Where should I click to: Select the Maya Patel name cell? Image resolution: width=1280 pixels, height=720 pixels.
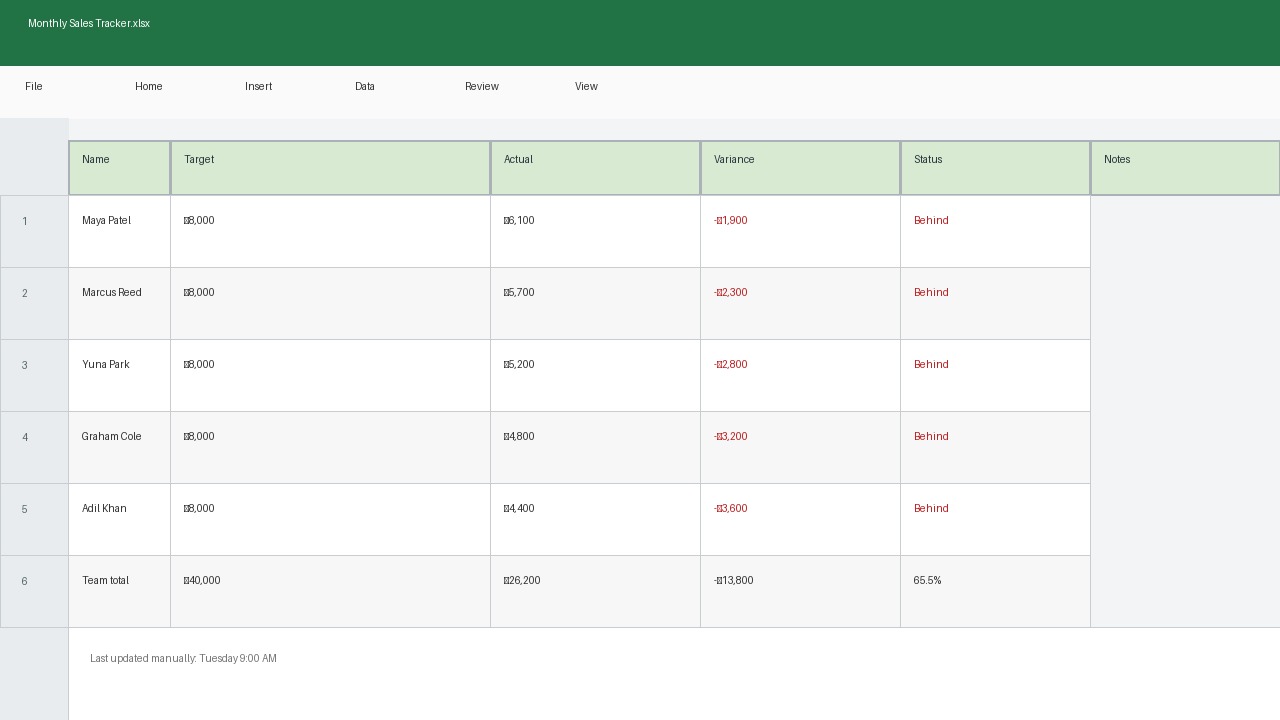[119, 232]
